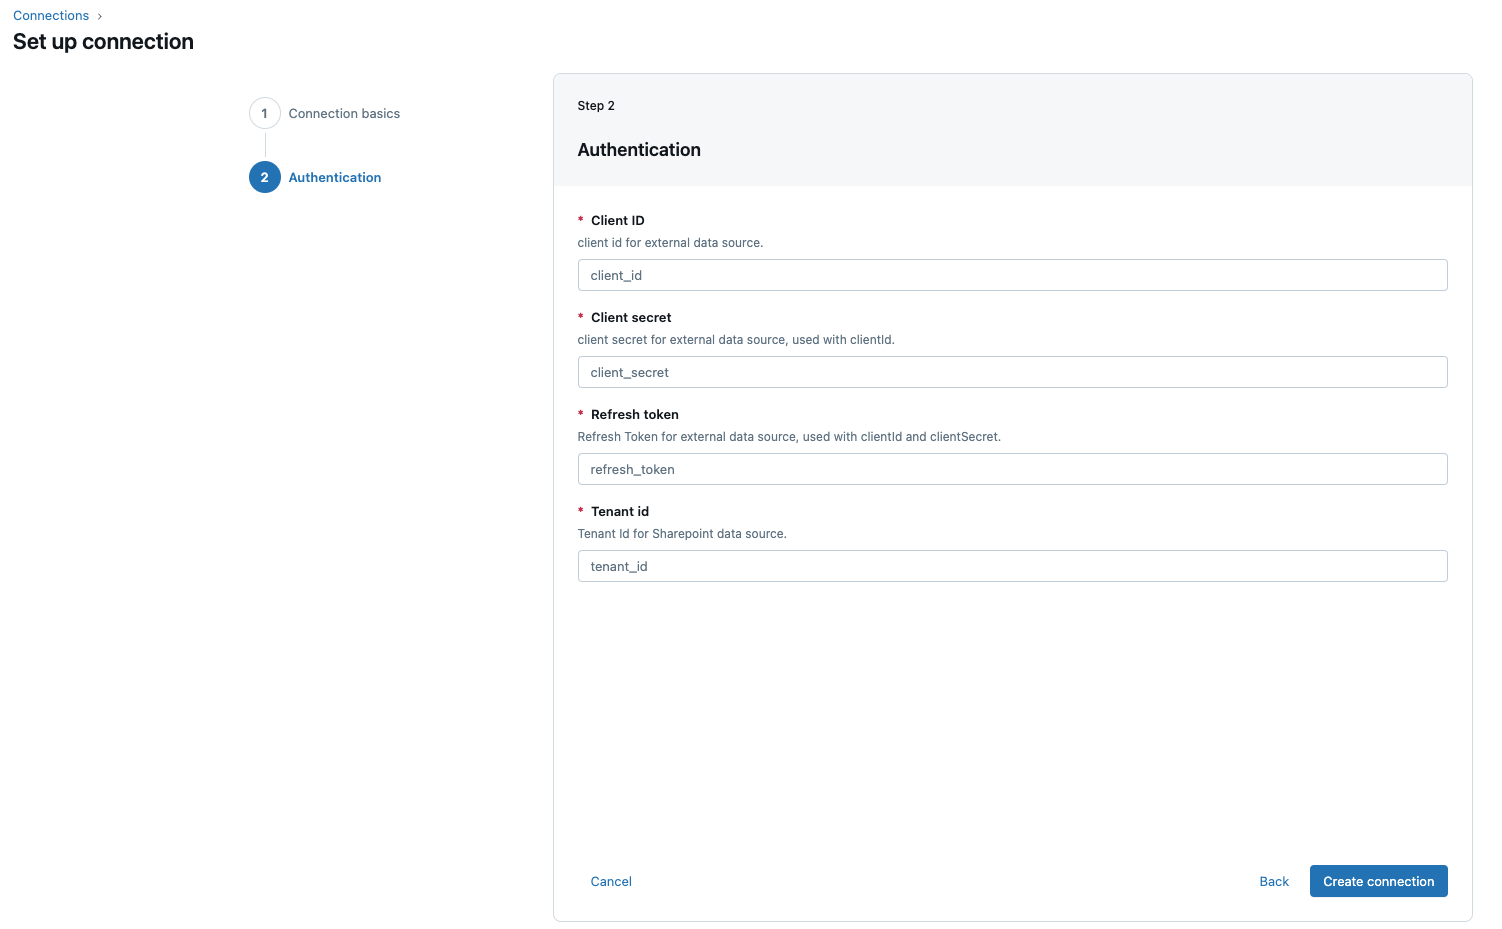
Task: Click the Set up connection page title
Action: [102, 41]
